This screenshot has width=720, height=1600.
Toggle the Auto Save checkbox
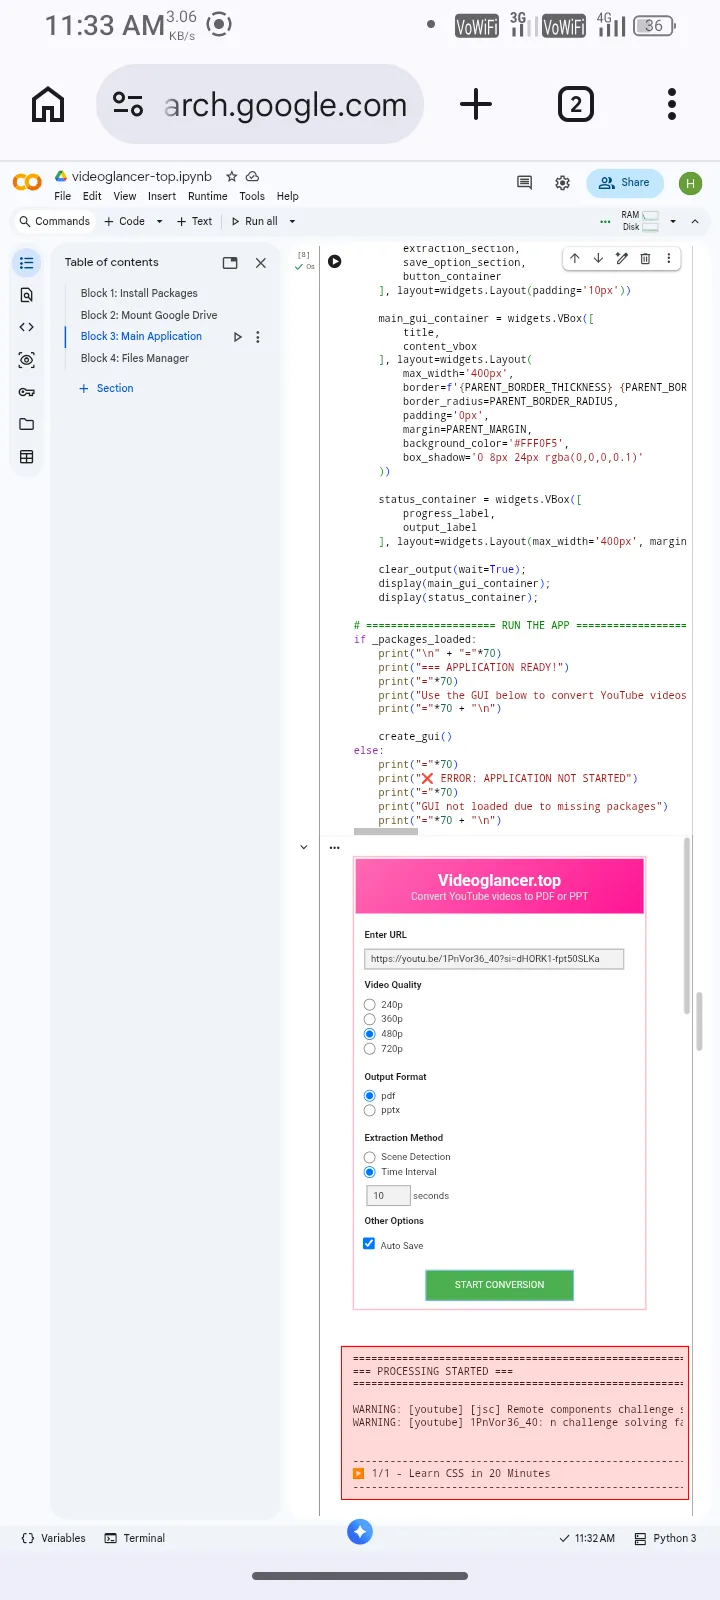tap(369, 1244)
